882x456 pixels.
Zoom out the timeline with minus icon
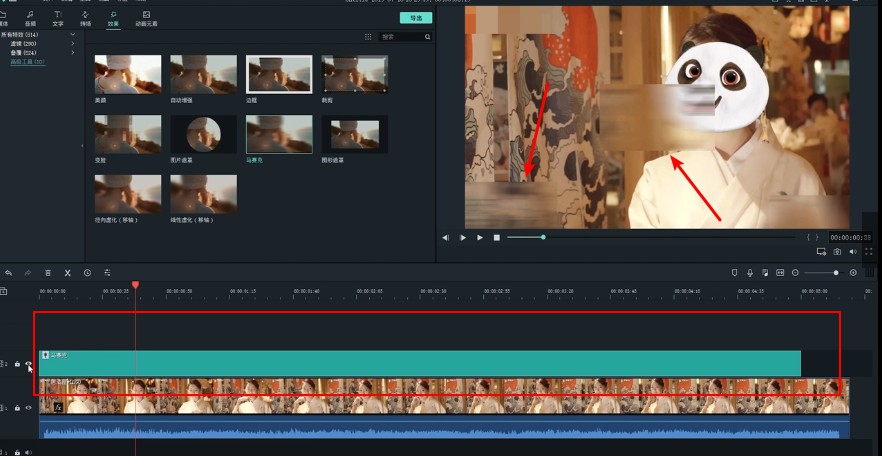coord(795,273)
